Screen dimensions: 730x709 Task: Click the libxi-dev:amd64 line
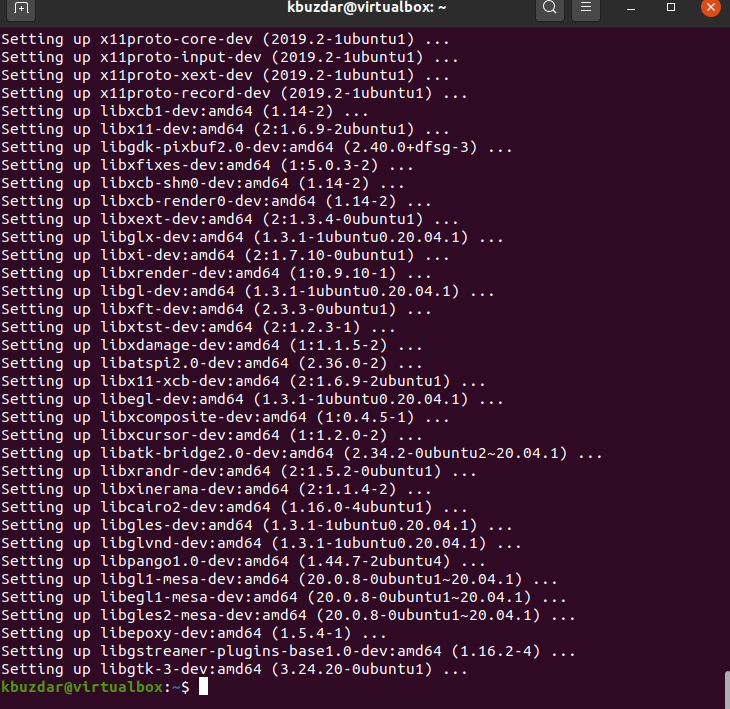pyautogui.click(x=225, y=255)
